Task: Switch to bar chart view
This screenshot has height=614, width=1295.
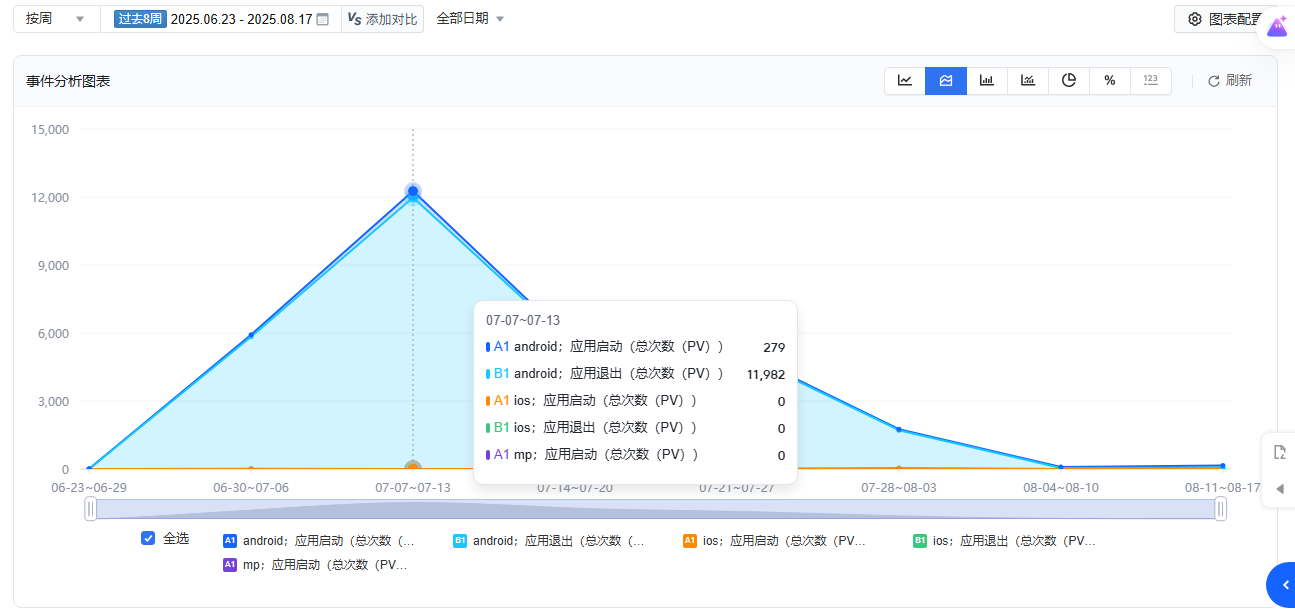Action: tap(987, 81)
